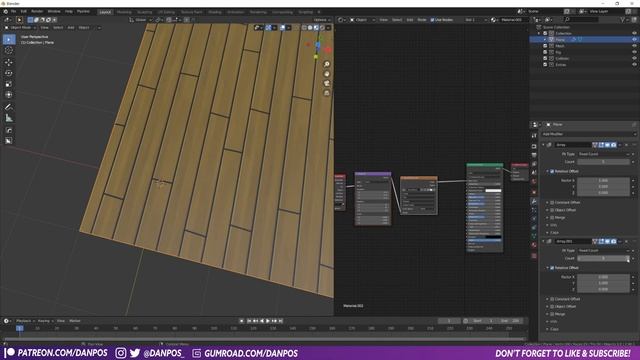The image size is (640, 360).
Task: Hide the Rig collection via eye icon
Action: coord(634,52)
